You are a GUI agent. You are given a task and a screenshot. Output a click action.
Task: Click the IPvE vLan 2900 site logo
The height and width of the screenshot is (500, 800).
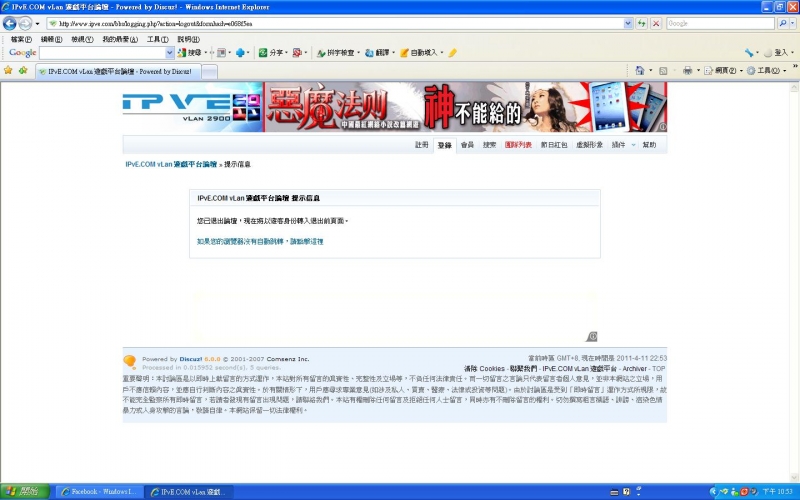pyautogui.click(x=192, y=107)
